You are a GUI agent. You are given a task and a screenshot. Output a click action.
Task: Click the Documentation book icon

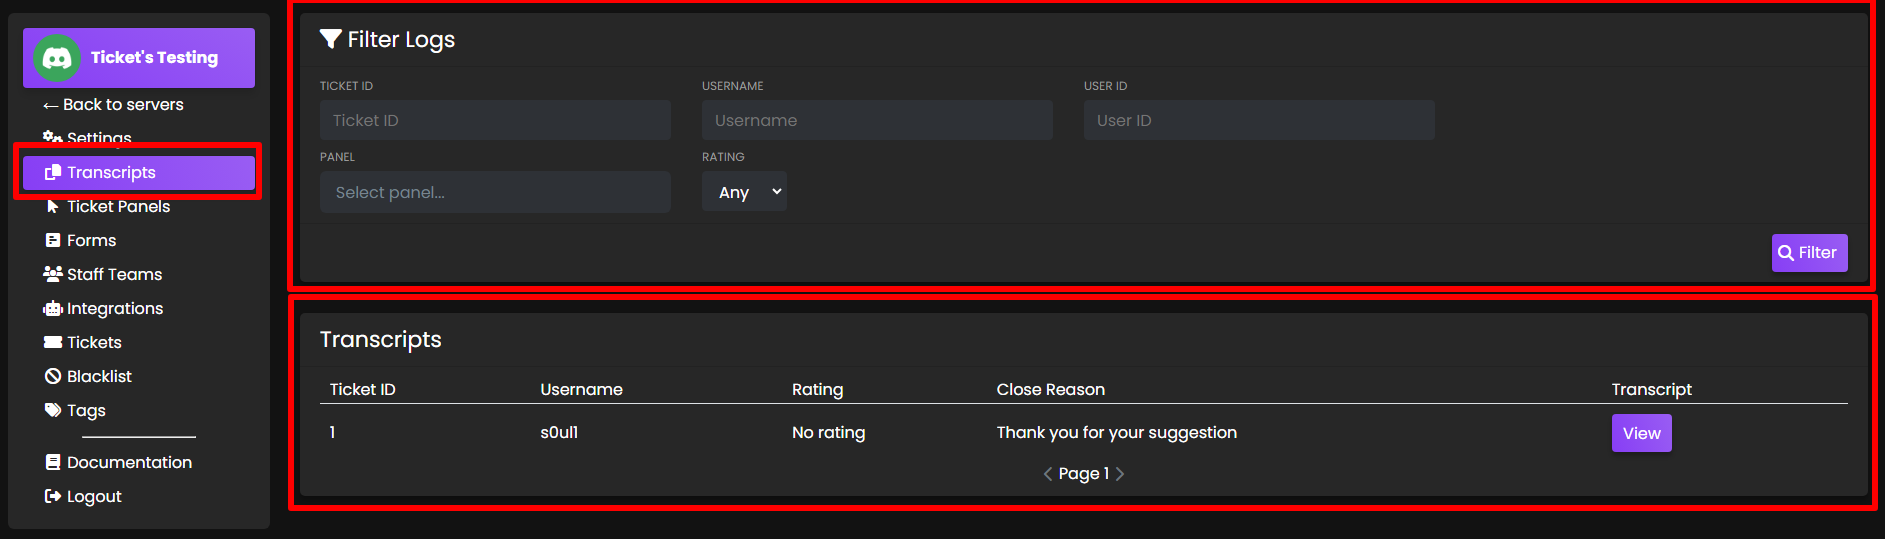pyautogui.click(x=53, y=462)
